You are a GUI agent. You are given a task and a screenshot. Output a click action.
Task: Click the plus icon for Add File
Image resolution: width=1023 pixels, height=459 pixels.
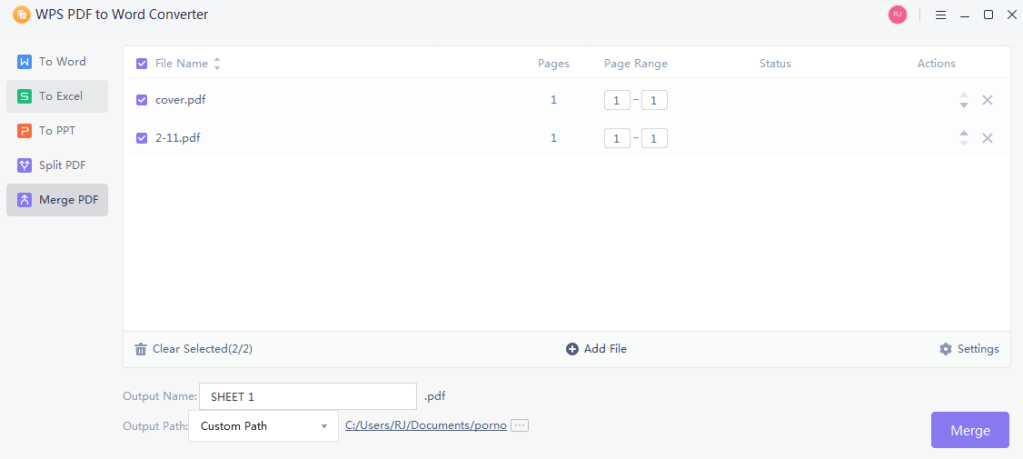coord(572,349)
